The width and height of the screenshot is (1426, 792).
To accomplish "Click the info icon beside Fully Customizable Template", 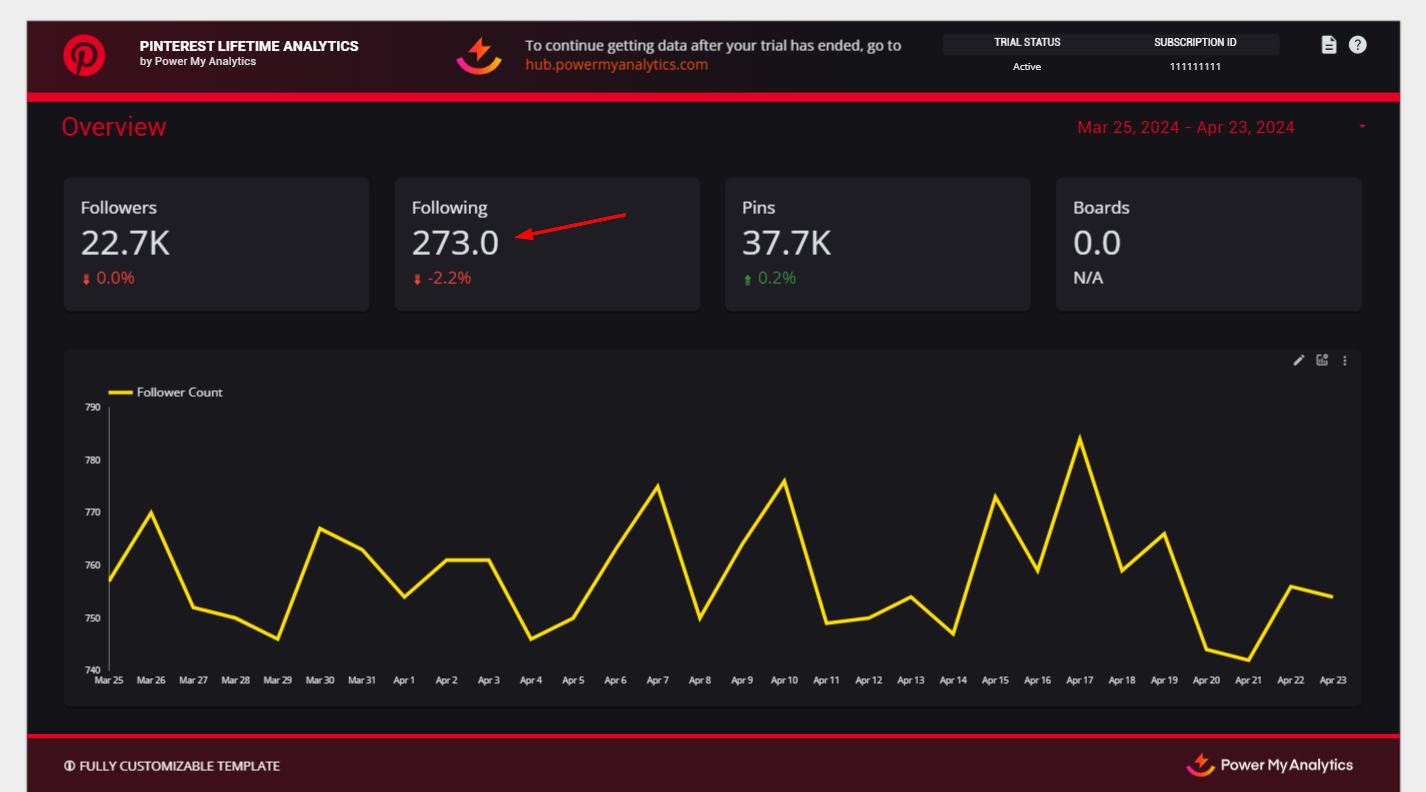I will point(69,766).
